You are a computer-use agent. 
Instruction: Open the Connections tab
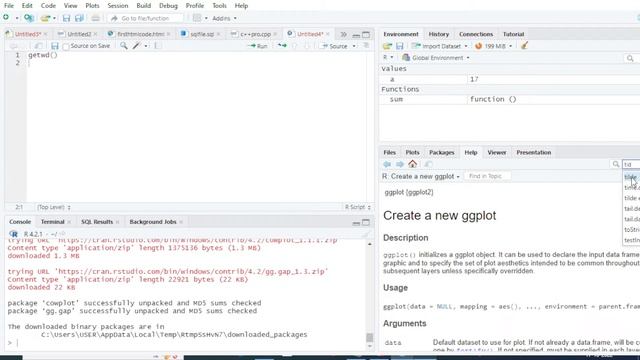pos(476,34)
